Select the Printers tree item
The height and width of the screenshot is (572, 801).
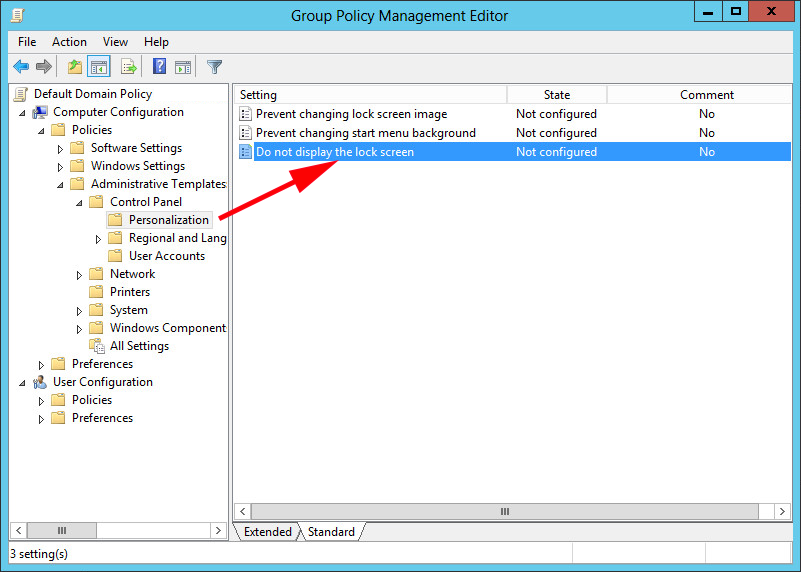coord(130,292)
